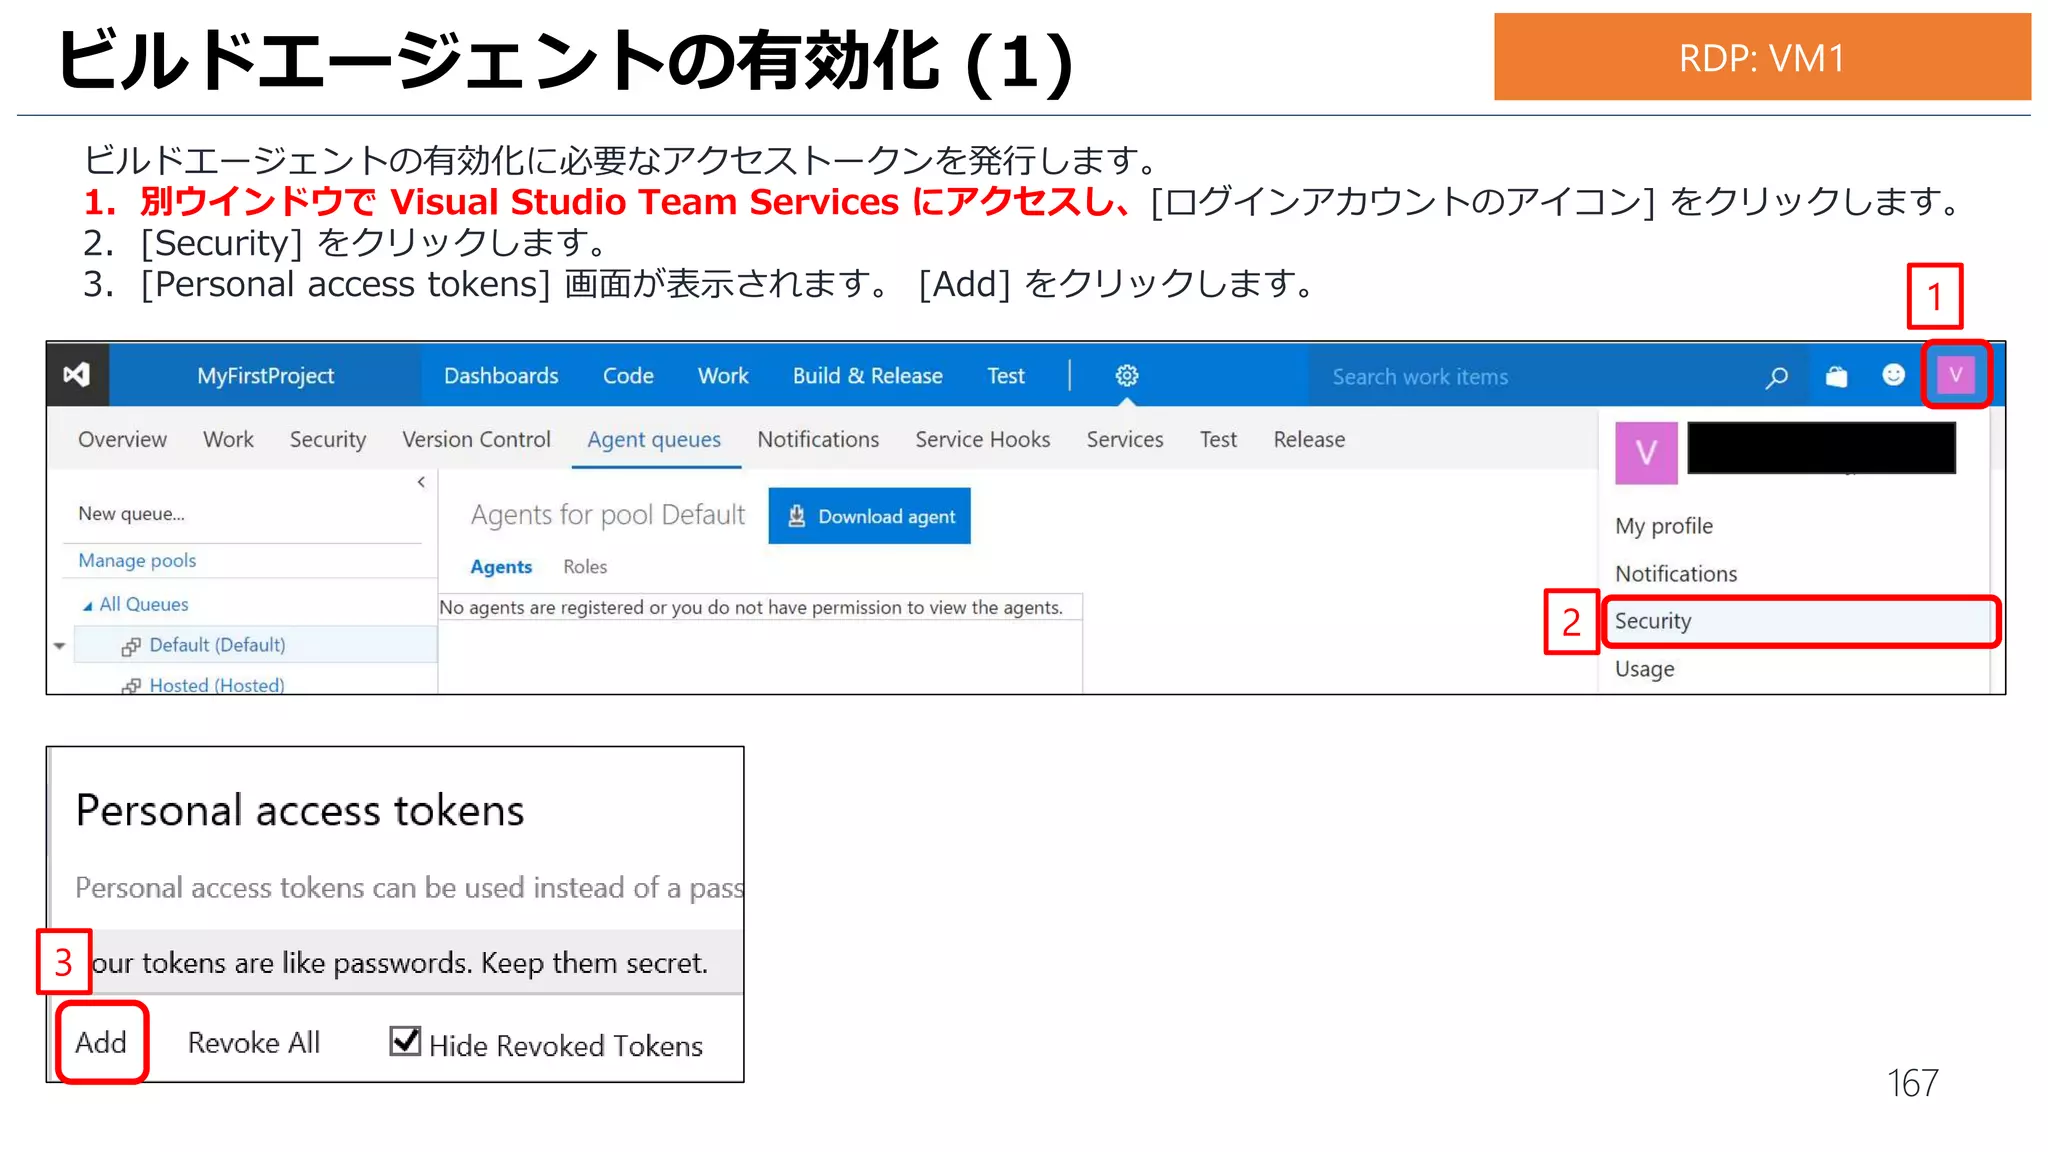Open the Dashboards hub
Viewport: 2048px width, 1152px height.
point(501,376)
